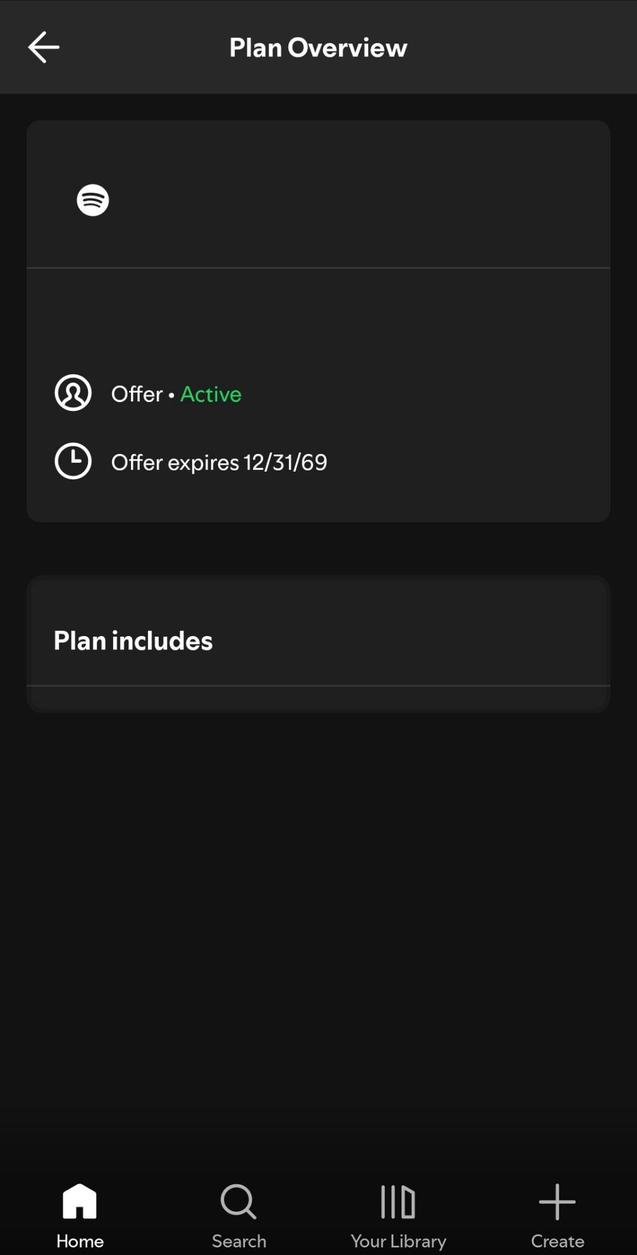Click the Plan Overview title
Screen dimensions: 637x1255
(x=318, y=48)
